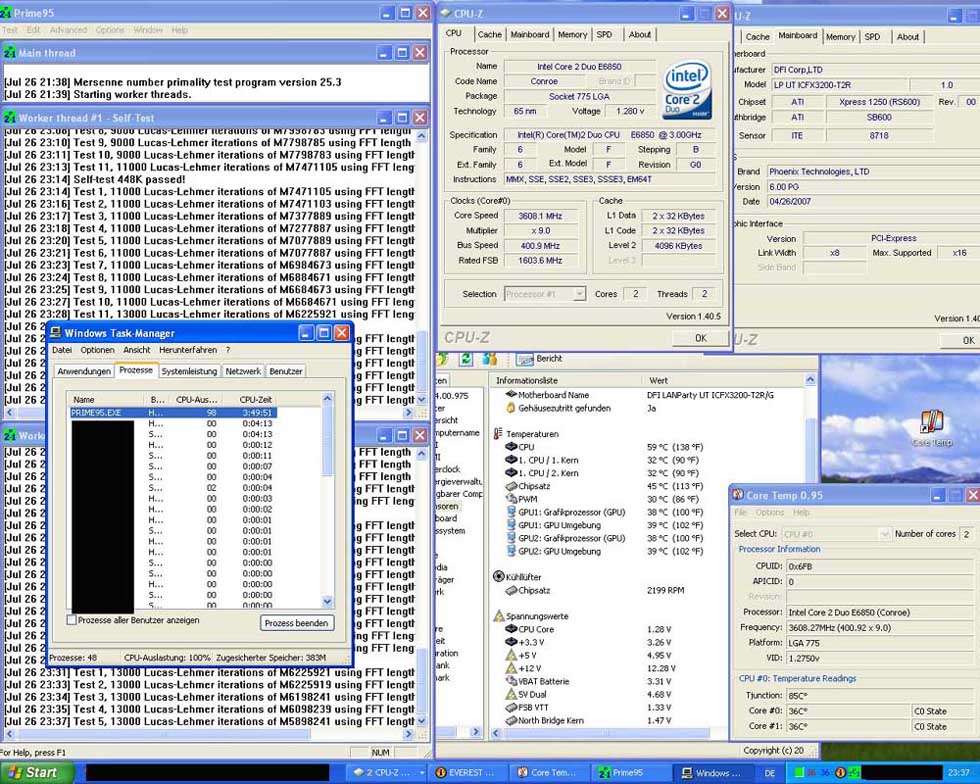Click the GPU1: Grafikprozessor row icon
Image resolution: width=980 pixels, height=784 pixels.
point(511,512)
